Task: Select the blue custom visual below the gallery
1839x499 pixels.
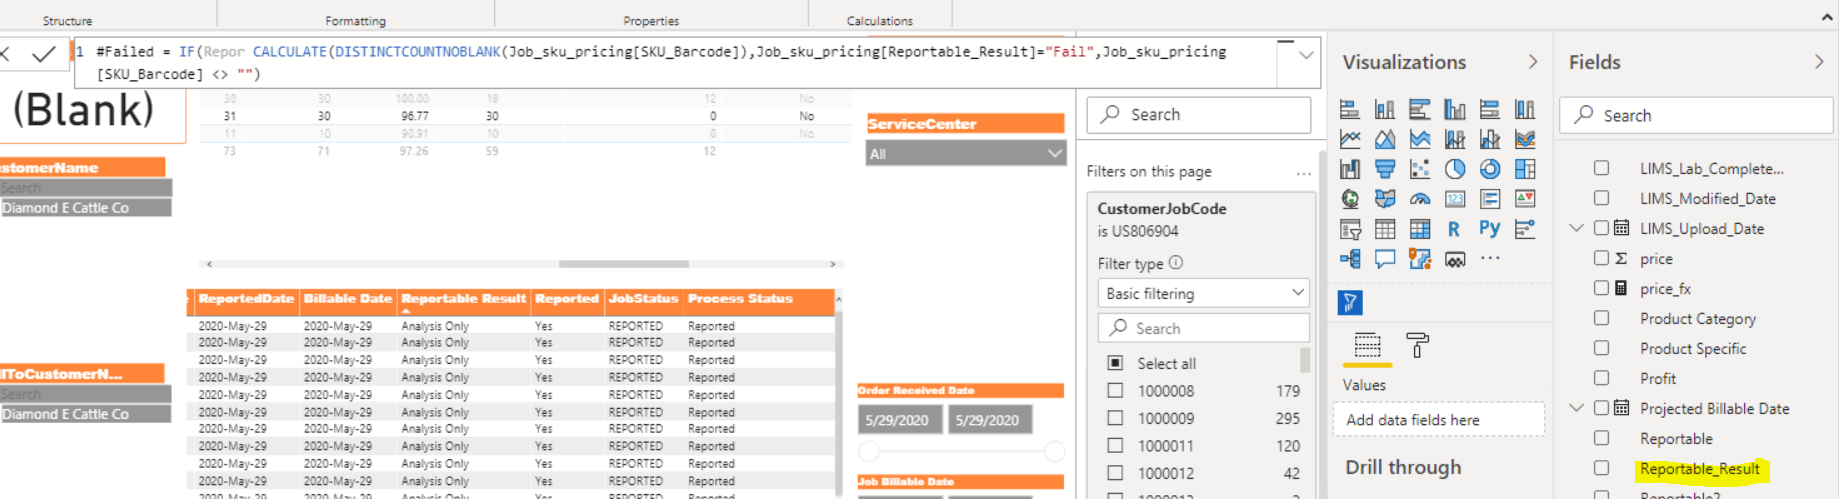Action: coord(1350,302)
